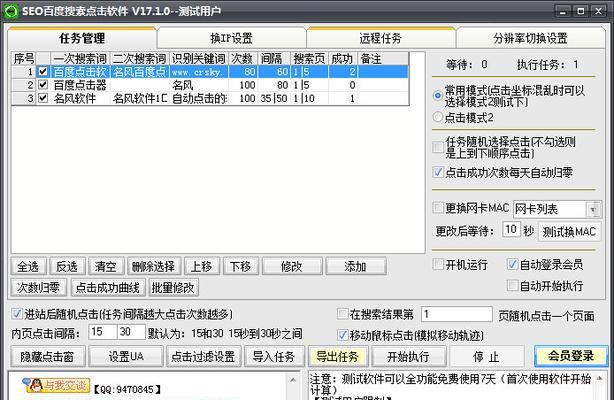Move task up with 上移 button
Screen dimensions: 614x400
(202, 267)
